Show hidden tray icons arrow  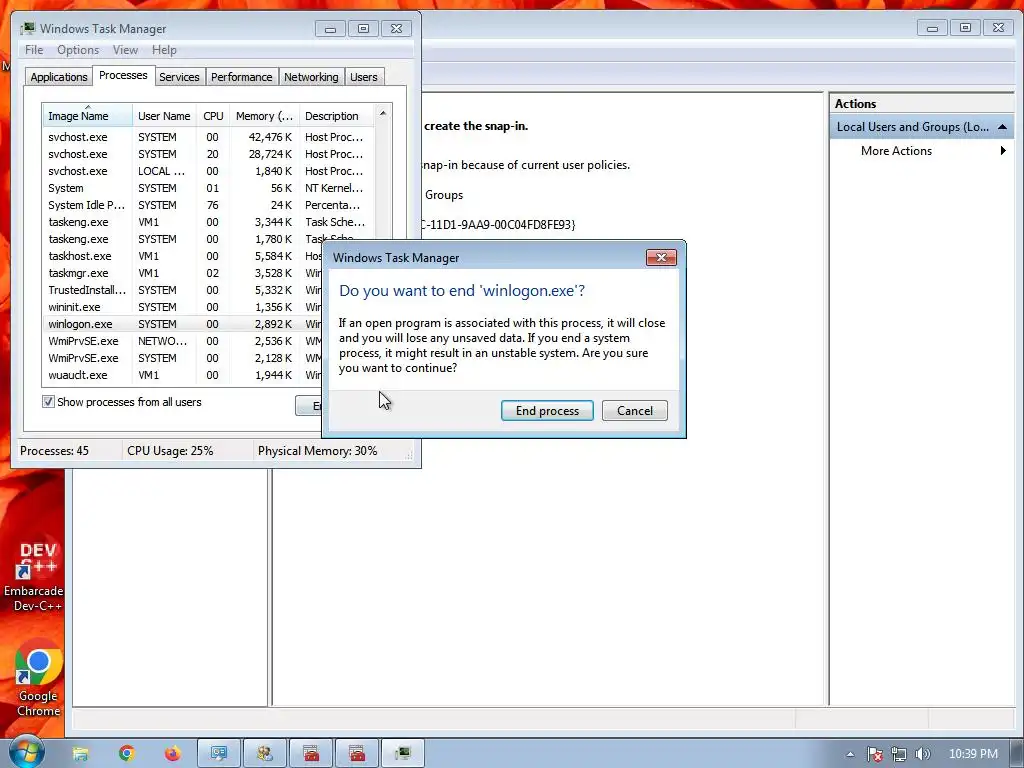tap(850, 754)
